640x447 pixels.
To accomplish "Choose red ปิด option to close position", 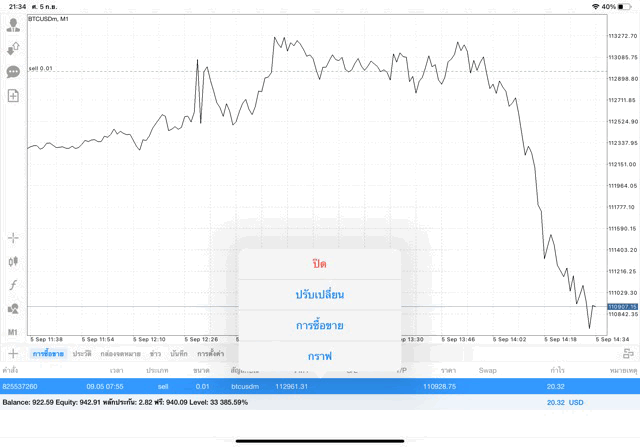I will click(x=319, y=264).
